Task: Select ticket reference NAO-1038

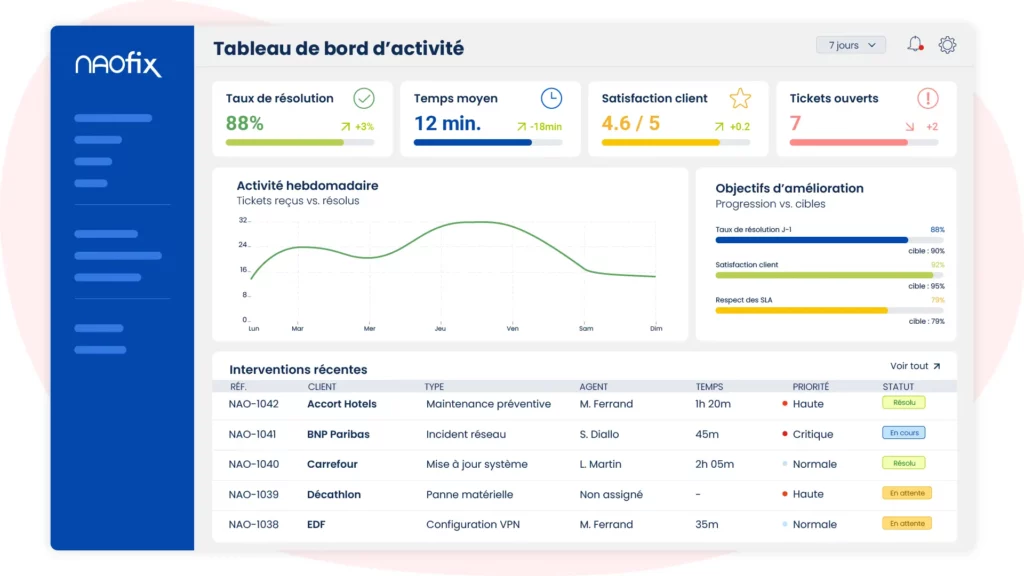Action: pos(253,524)
